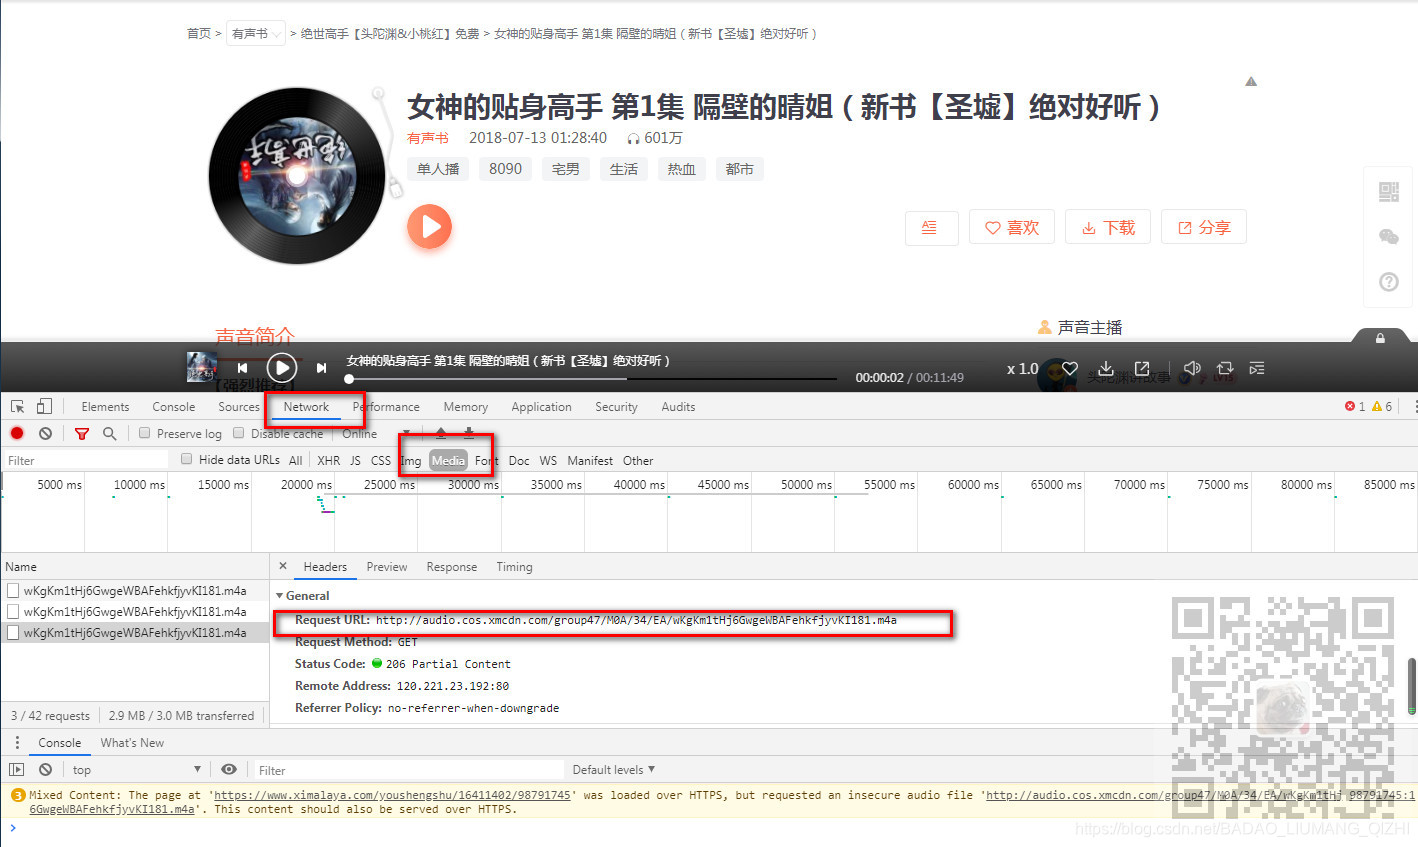Click the audio progress bar
Image resolution: width=1418 pixels, height=847 pixels.
[592, 379]
